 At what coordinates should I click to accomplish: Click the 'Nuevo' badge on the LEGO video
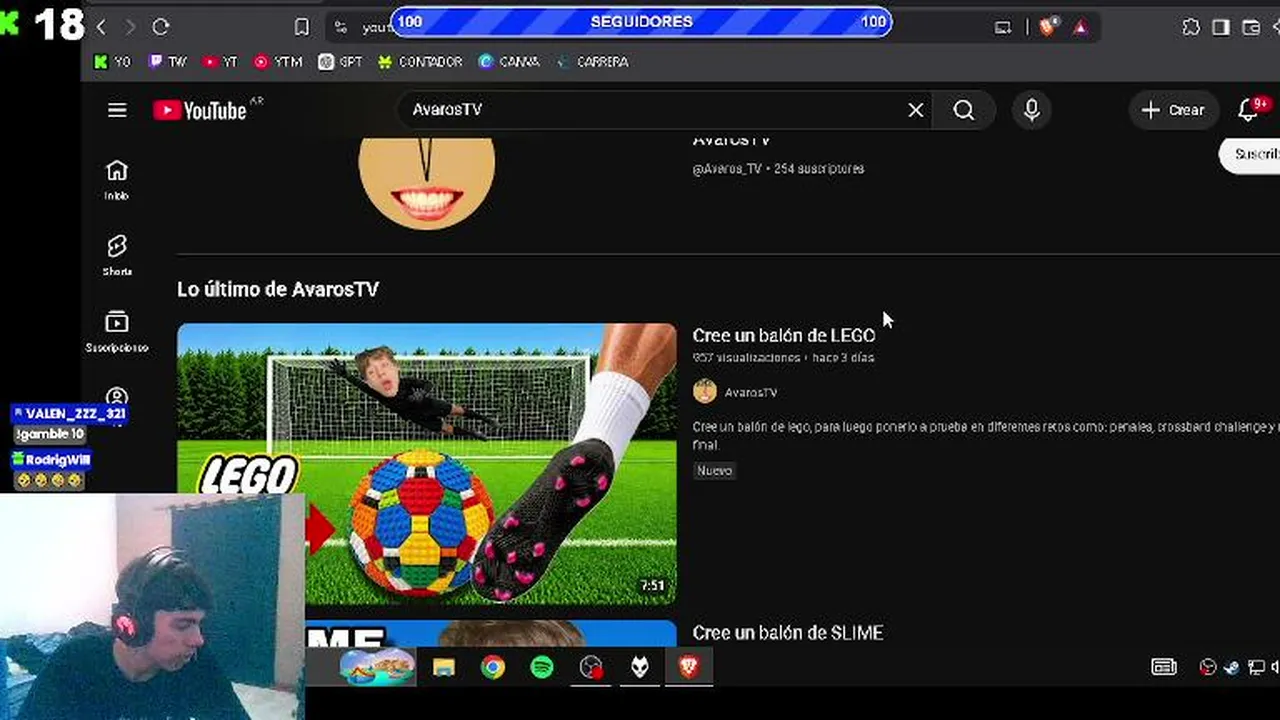(714, 471)
